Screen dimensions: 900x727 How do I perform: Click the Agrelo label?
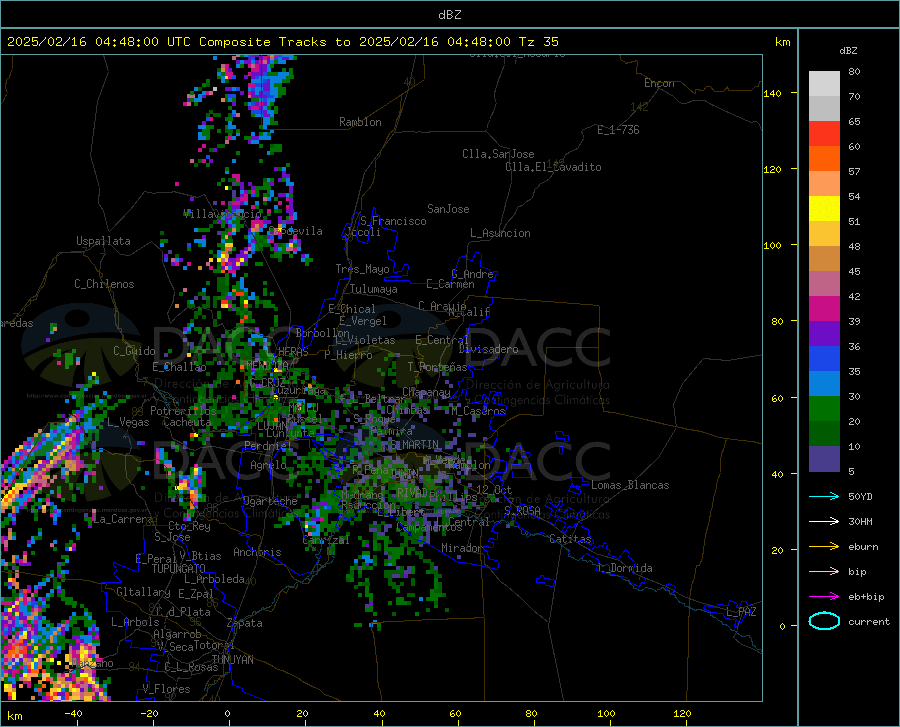[x=268, y=465]
